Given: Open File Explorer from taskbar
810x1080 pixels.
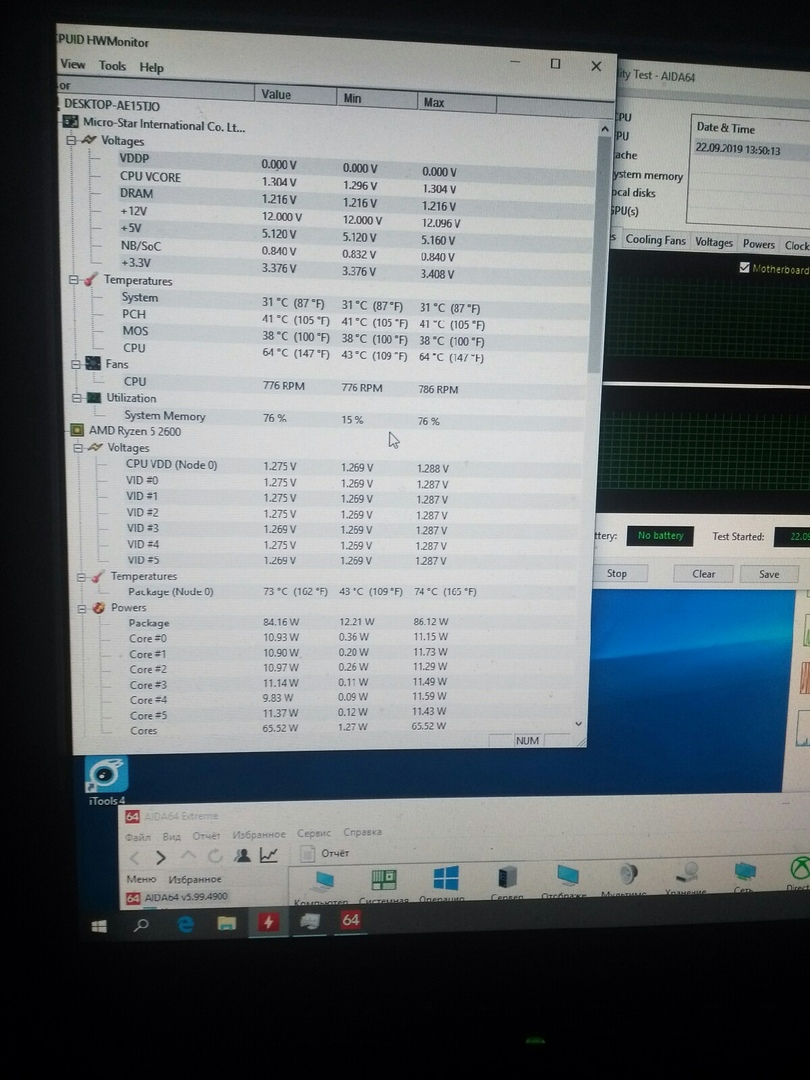Looking at the screenshot, I should point(227,923).
